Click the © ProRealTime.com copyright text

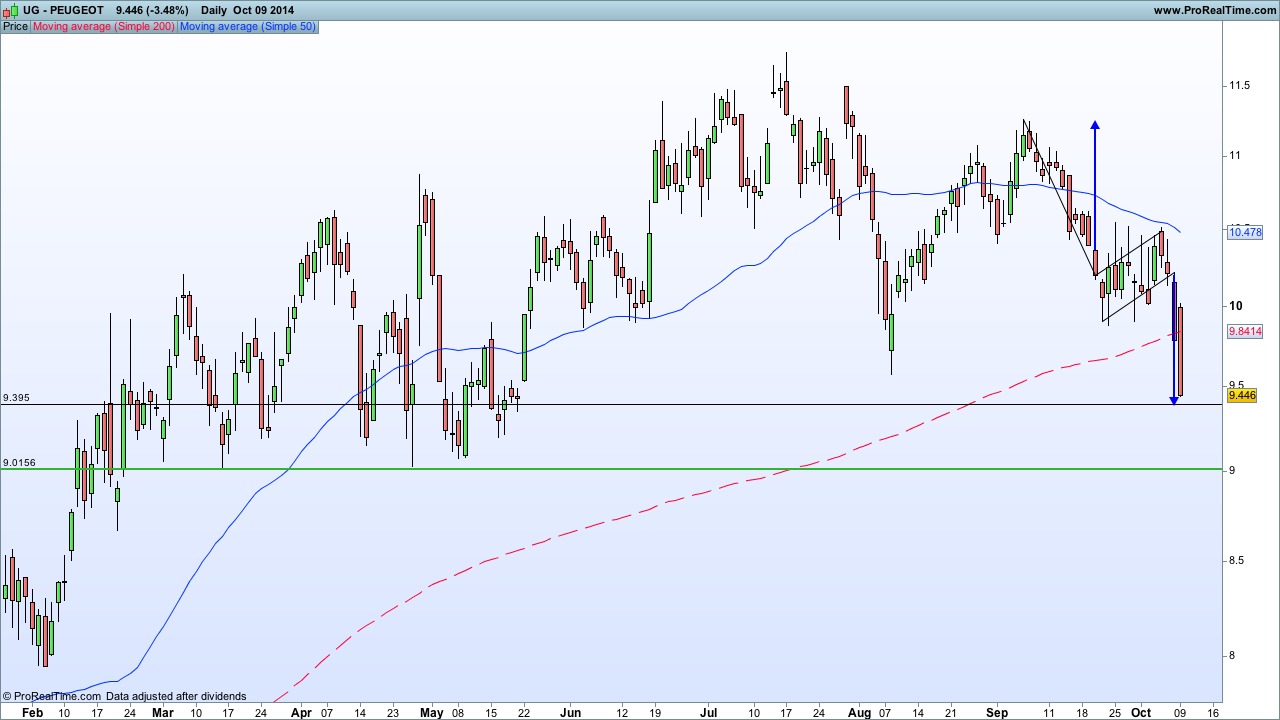pos(52,696)
